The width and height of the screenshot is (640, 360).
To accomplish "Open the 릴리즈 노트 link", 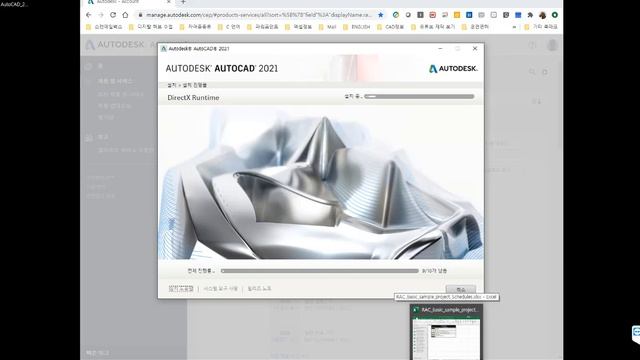I will click(x=259, y=288).
